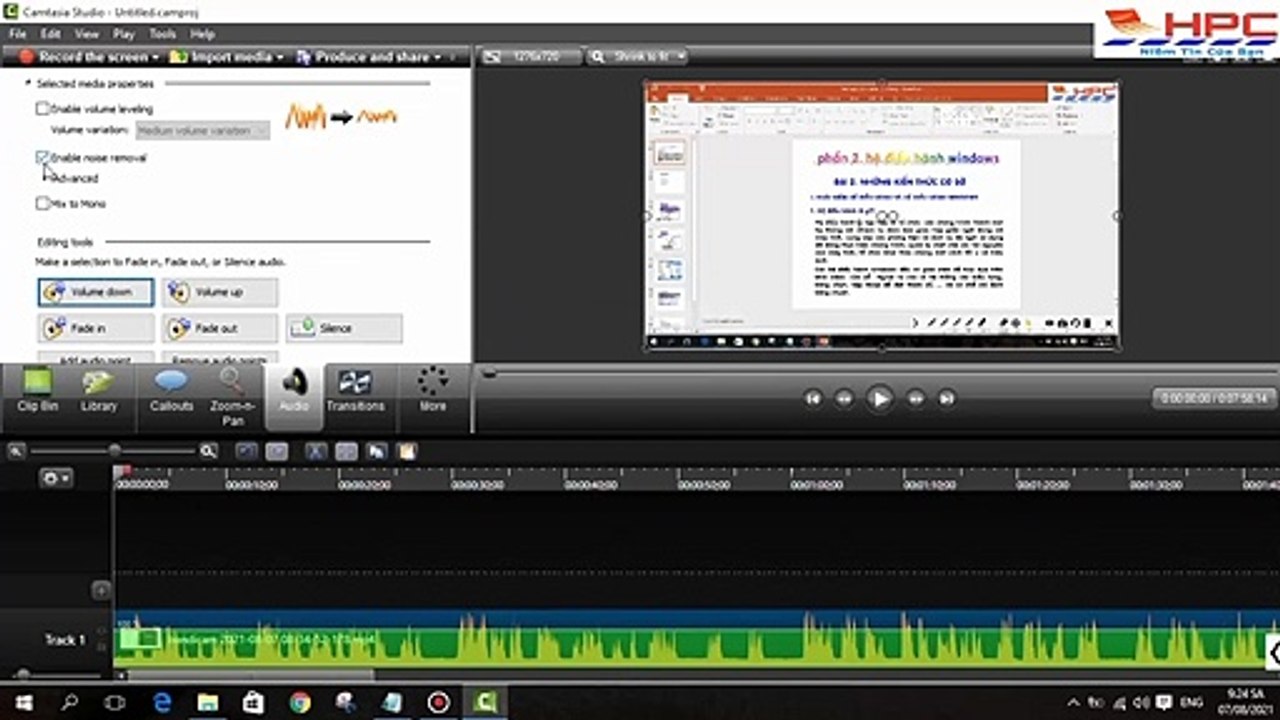Open the Transitions tab
The image size is (1280, 720).
pos(355,392)
